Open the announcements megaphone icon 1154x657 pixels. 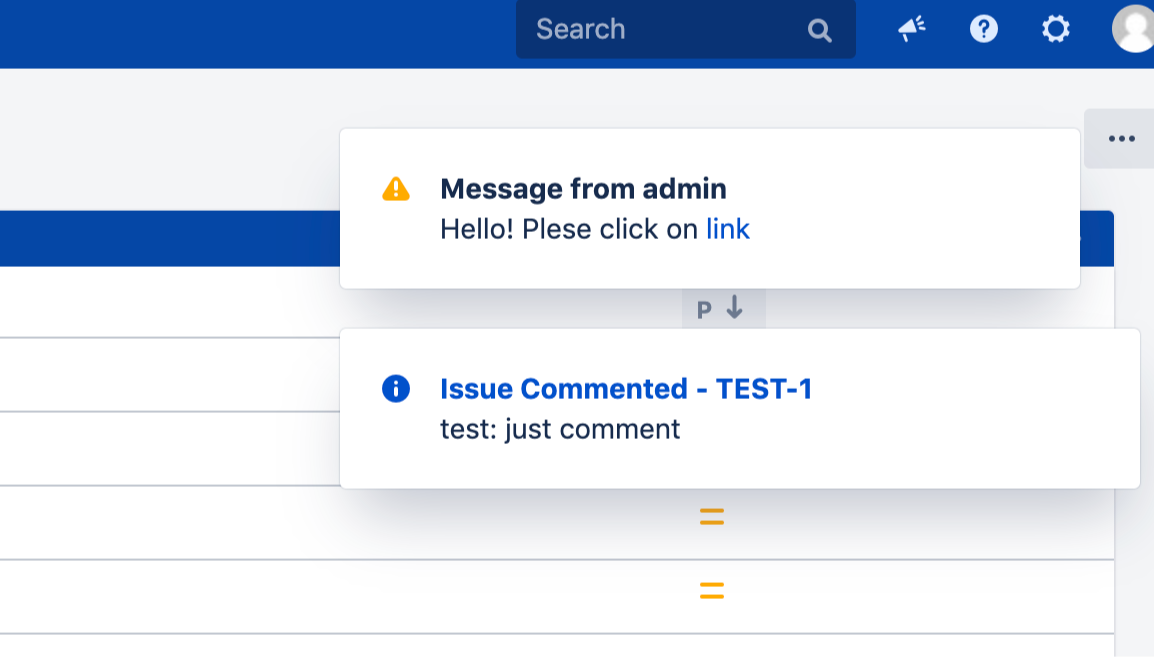tap(910, 29)
